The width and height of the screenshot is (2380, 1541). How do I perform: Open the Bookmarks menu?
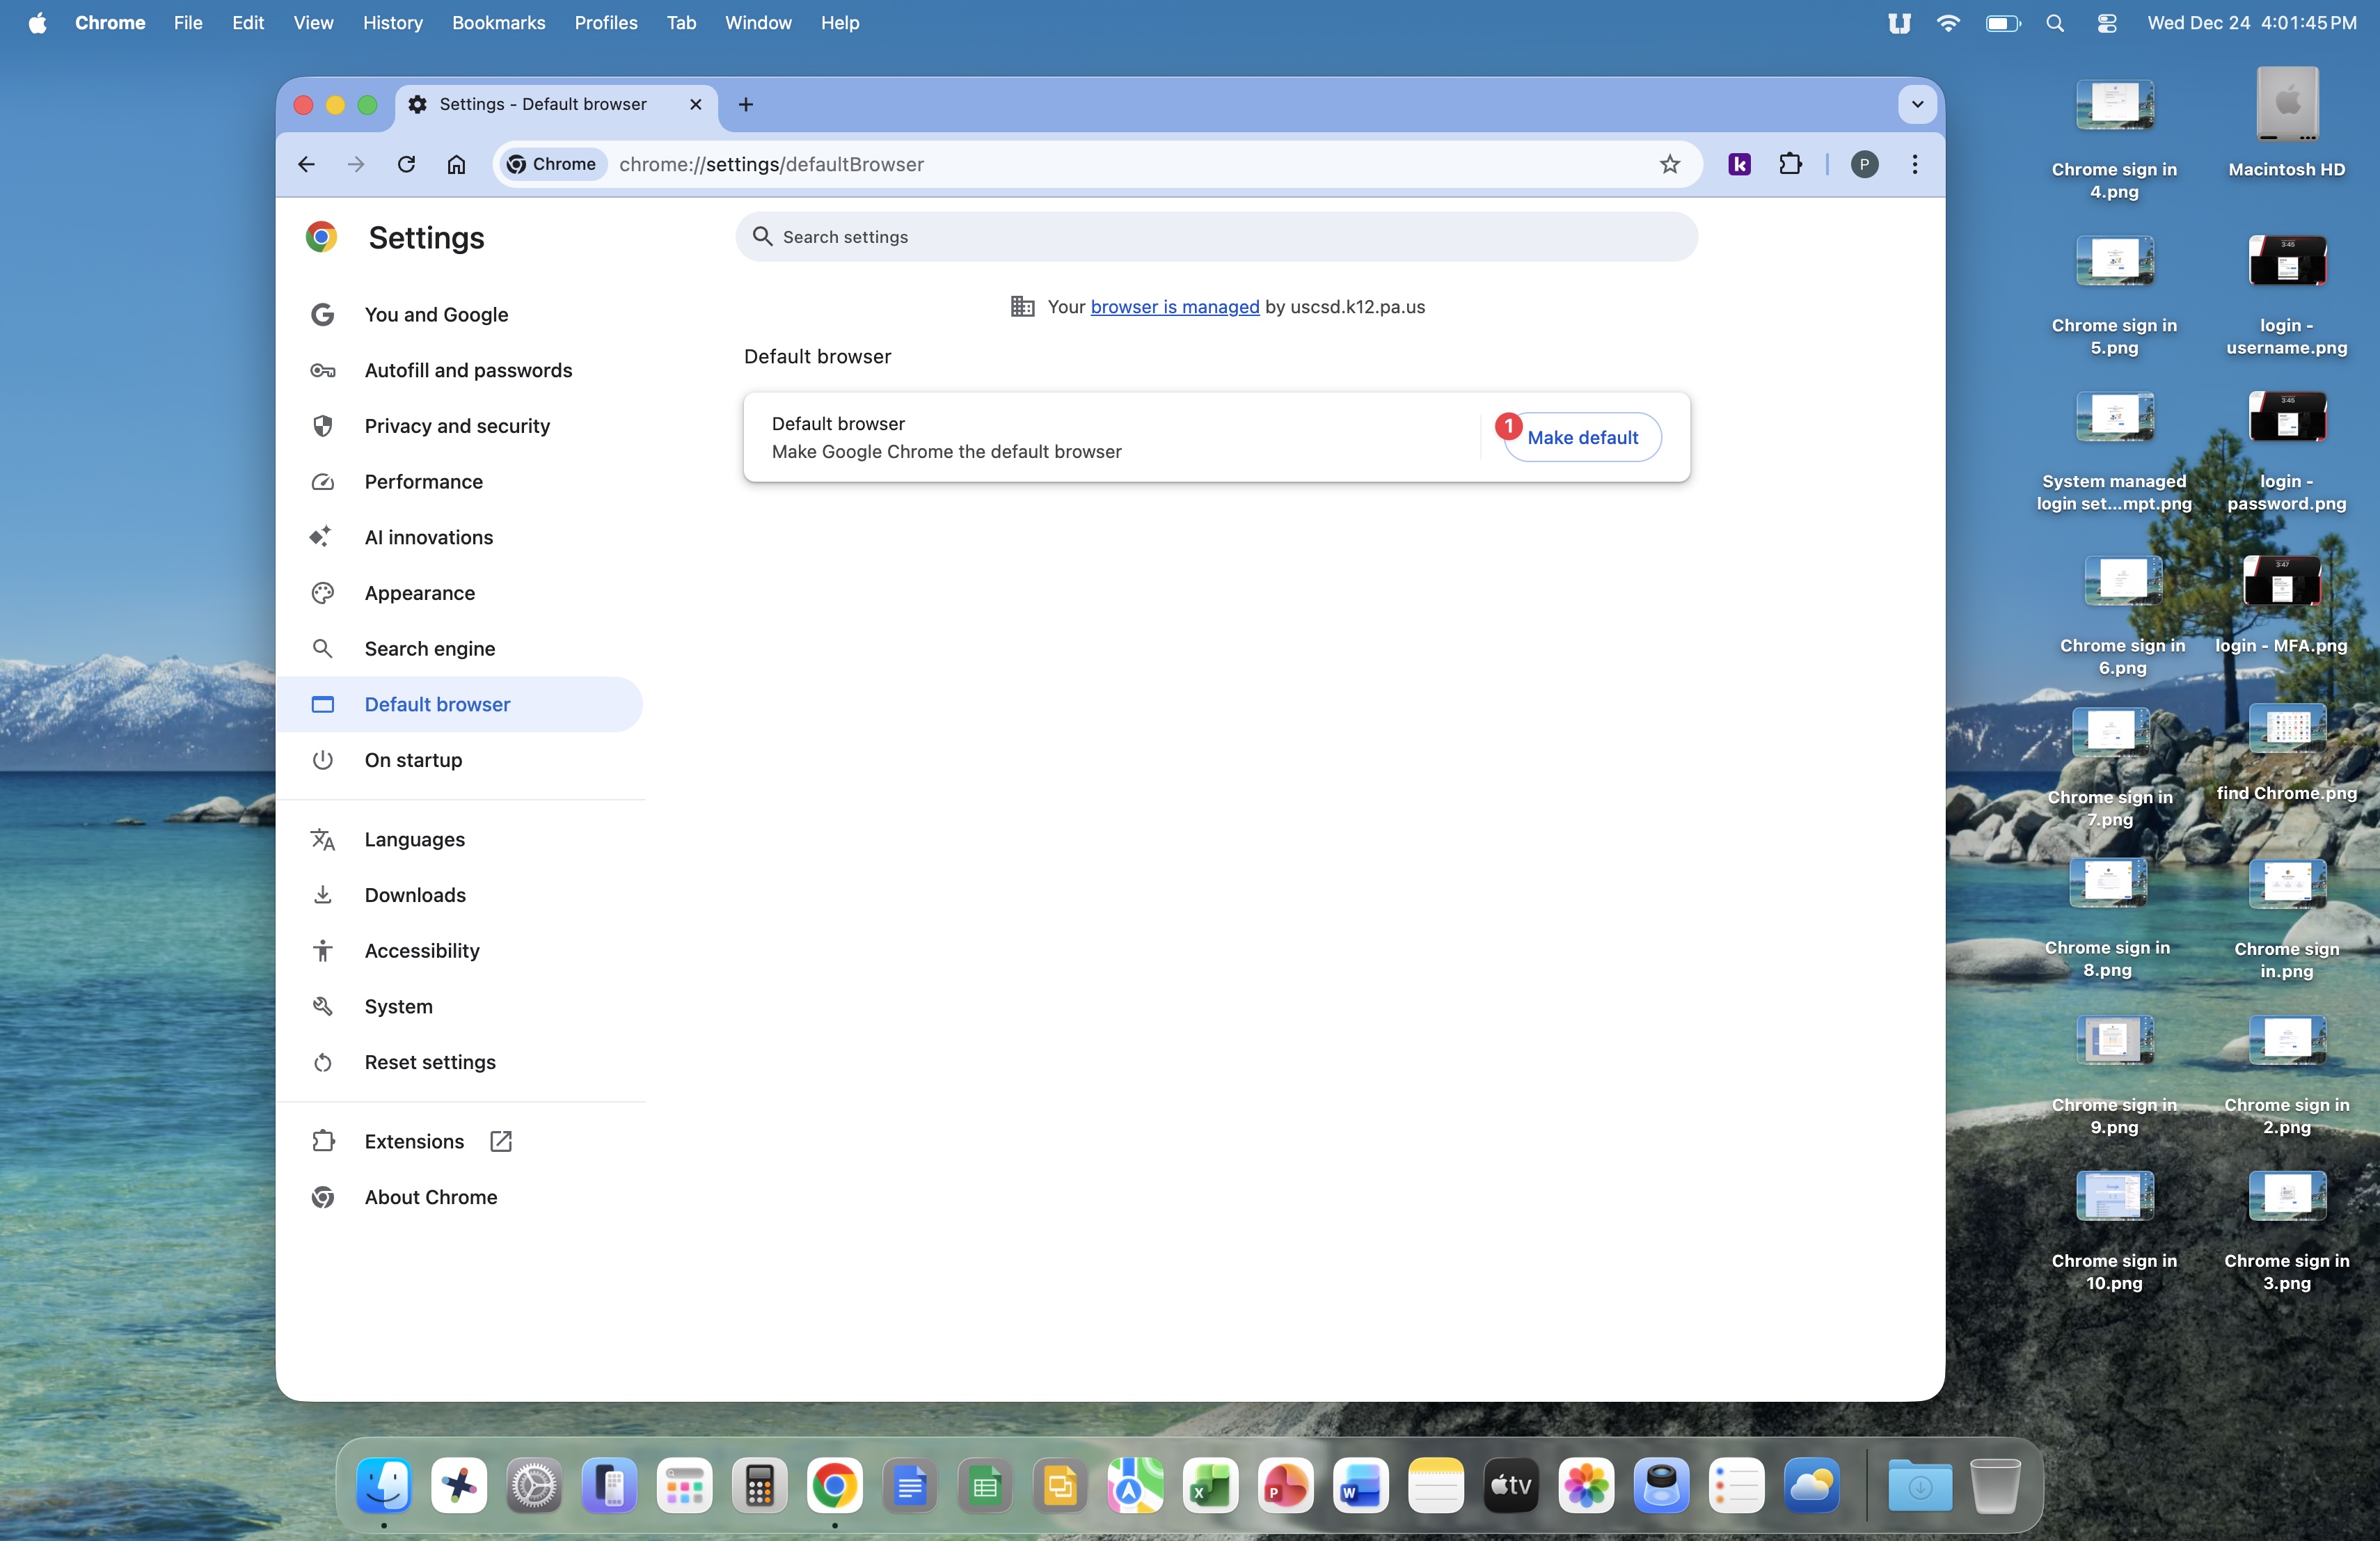point(498,23)
